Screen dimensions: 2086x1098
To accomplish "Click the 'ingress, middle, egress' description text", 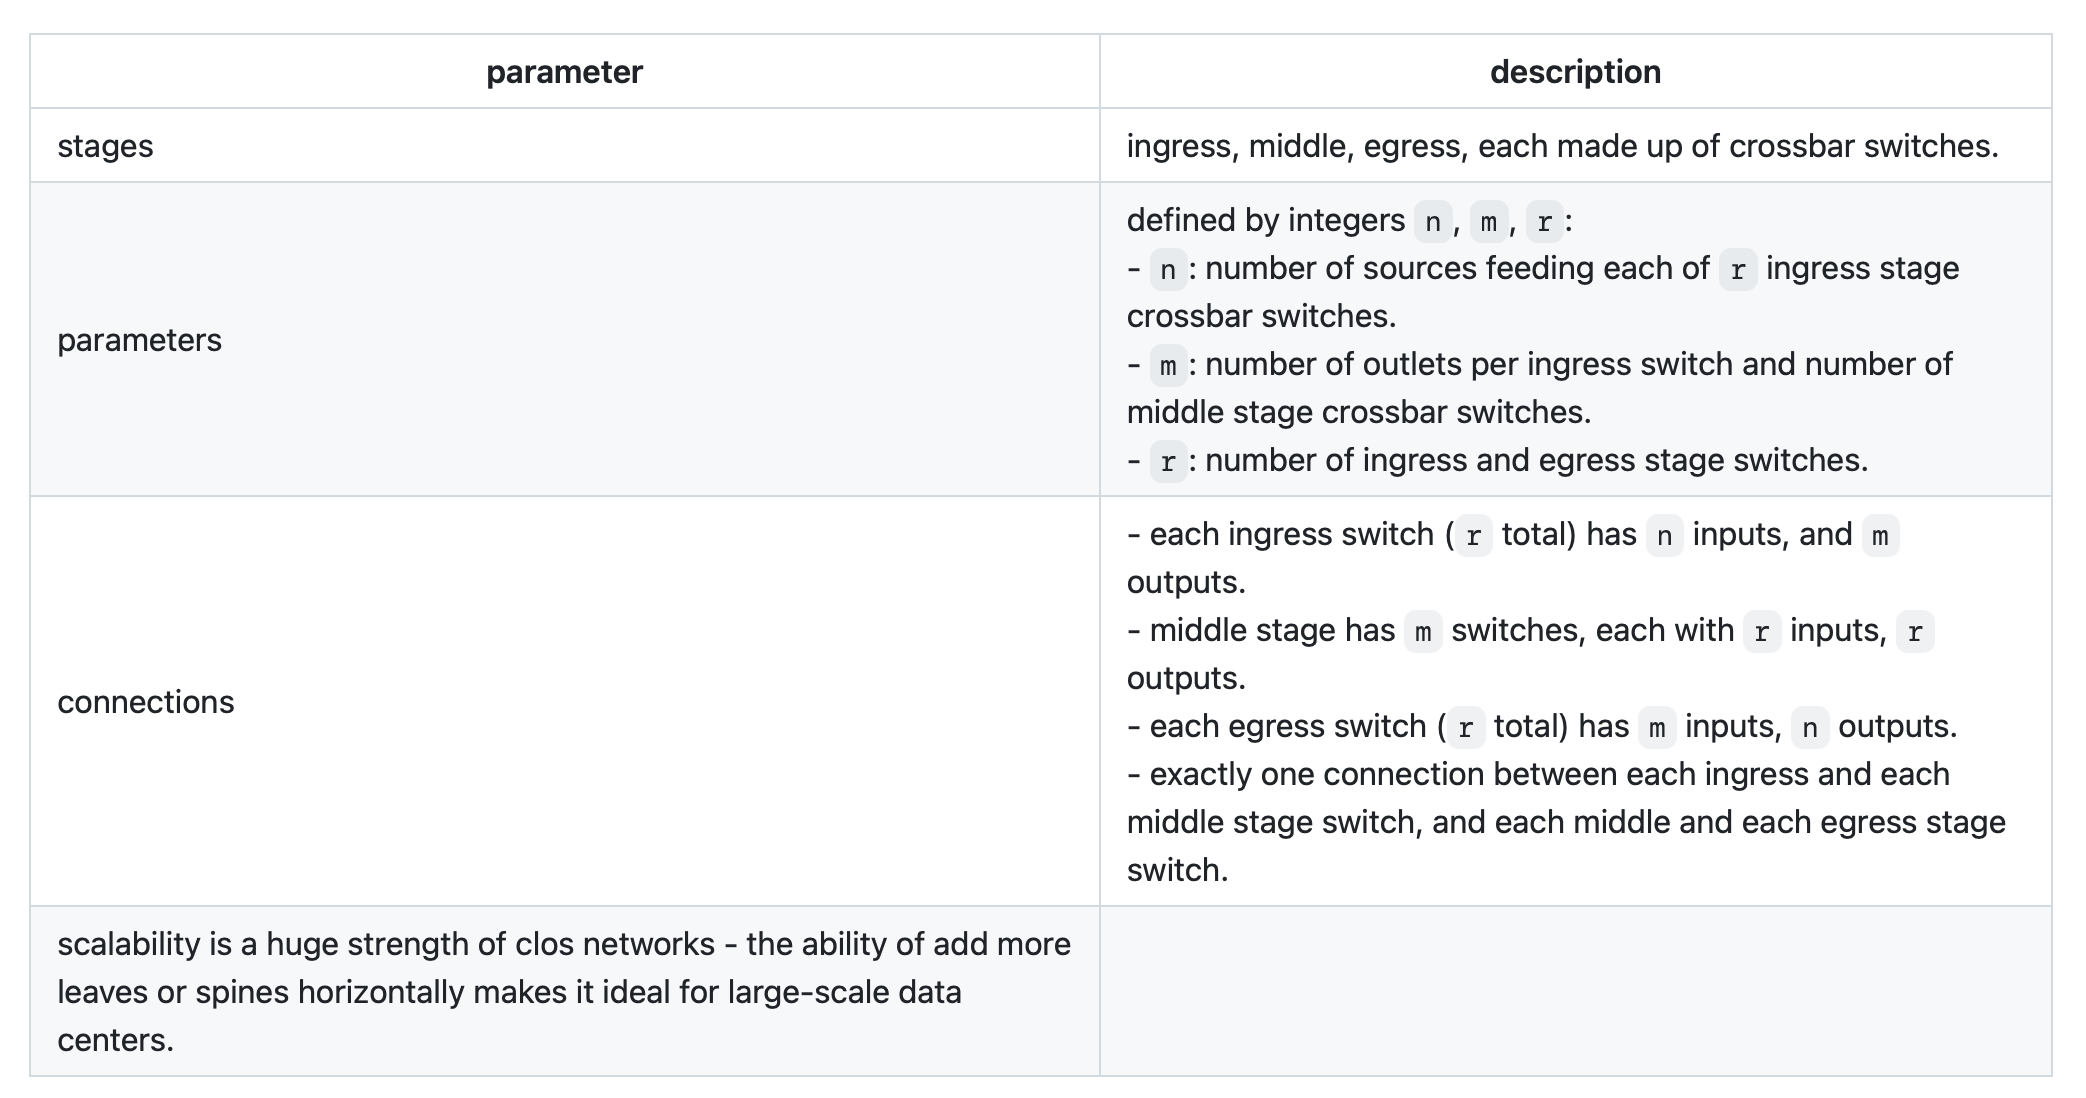I will [1563, 146].
